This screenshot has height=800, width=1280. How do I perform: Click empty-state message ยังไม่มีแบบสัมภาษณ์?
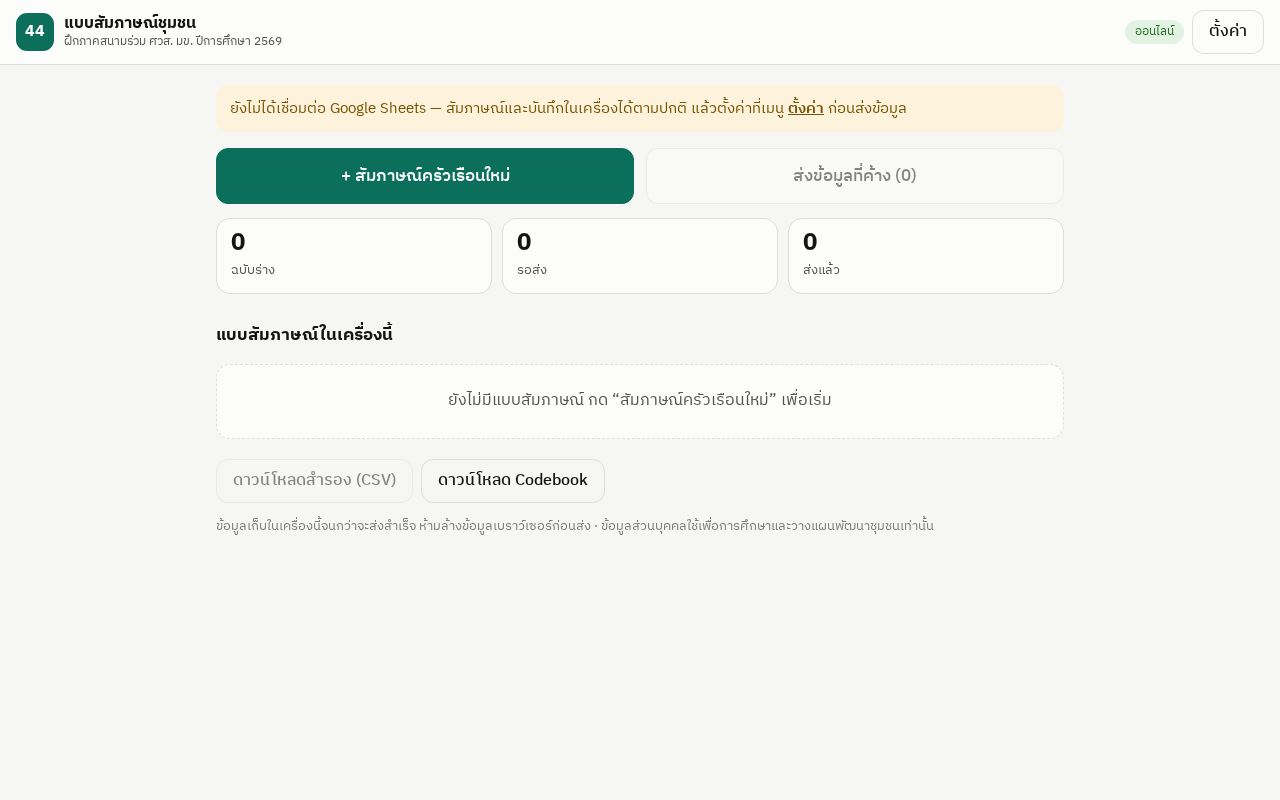click(640, 401)
